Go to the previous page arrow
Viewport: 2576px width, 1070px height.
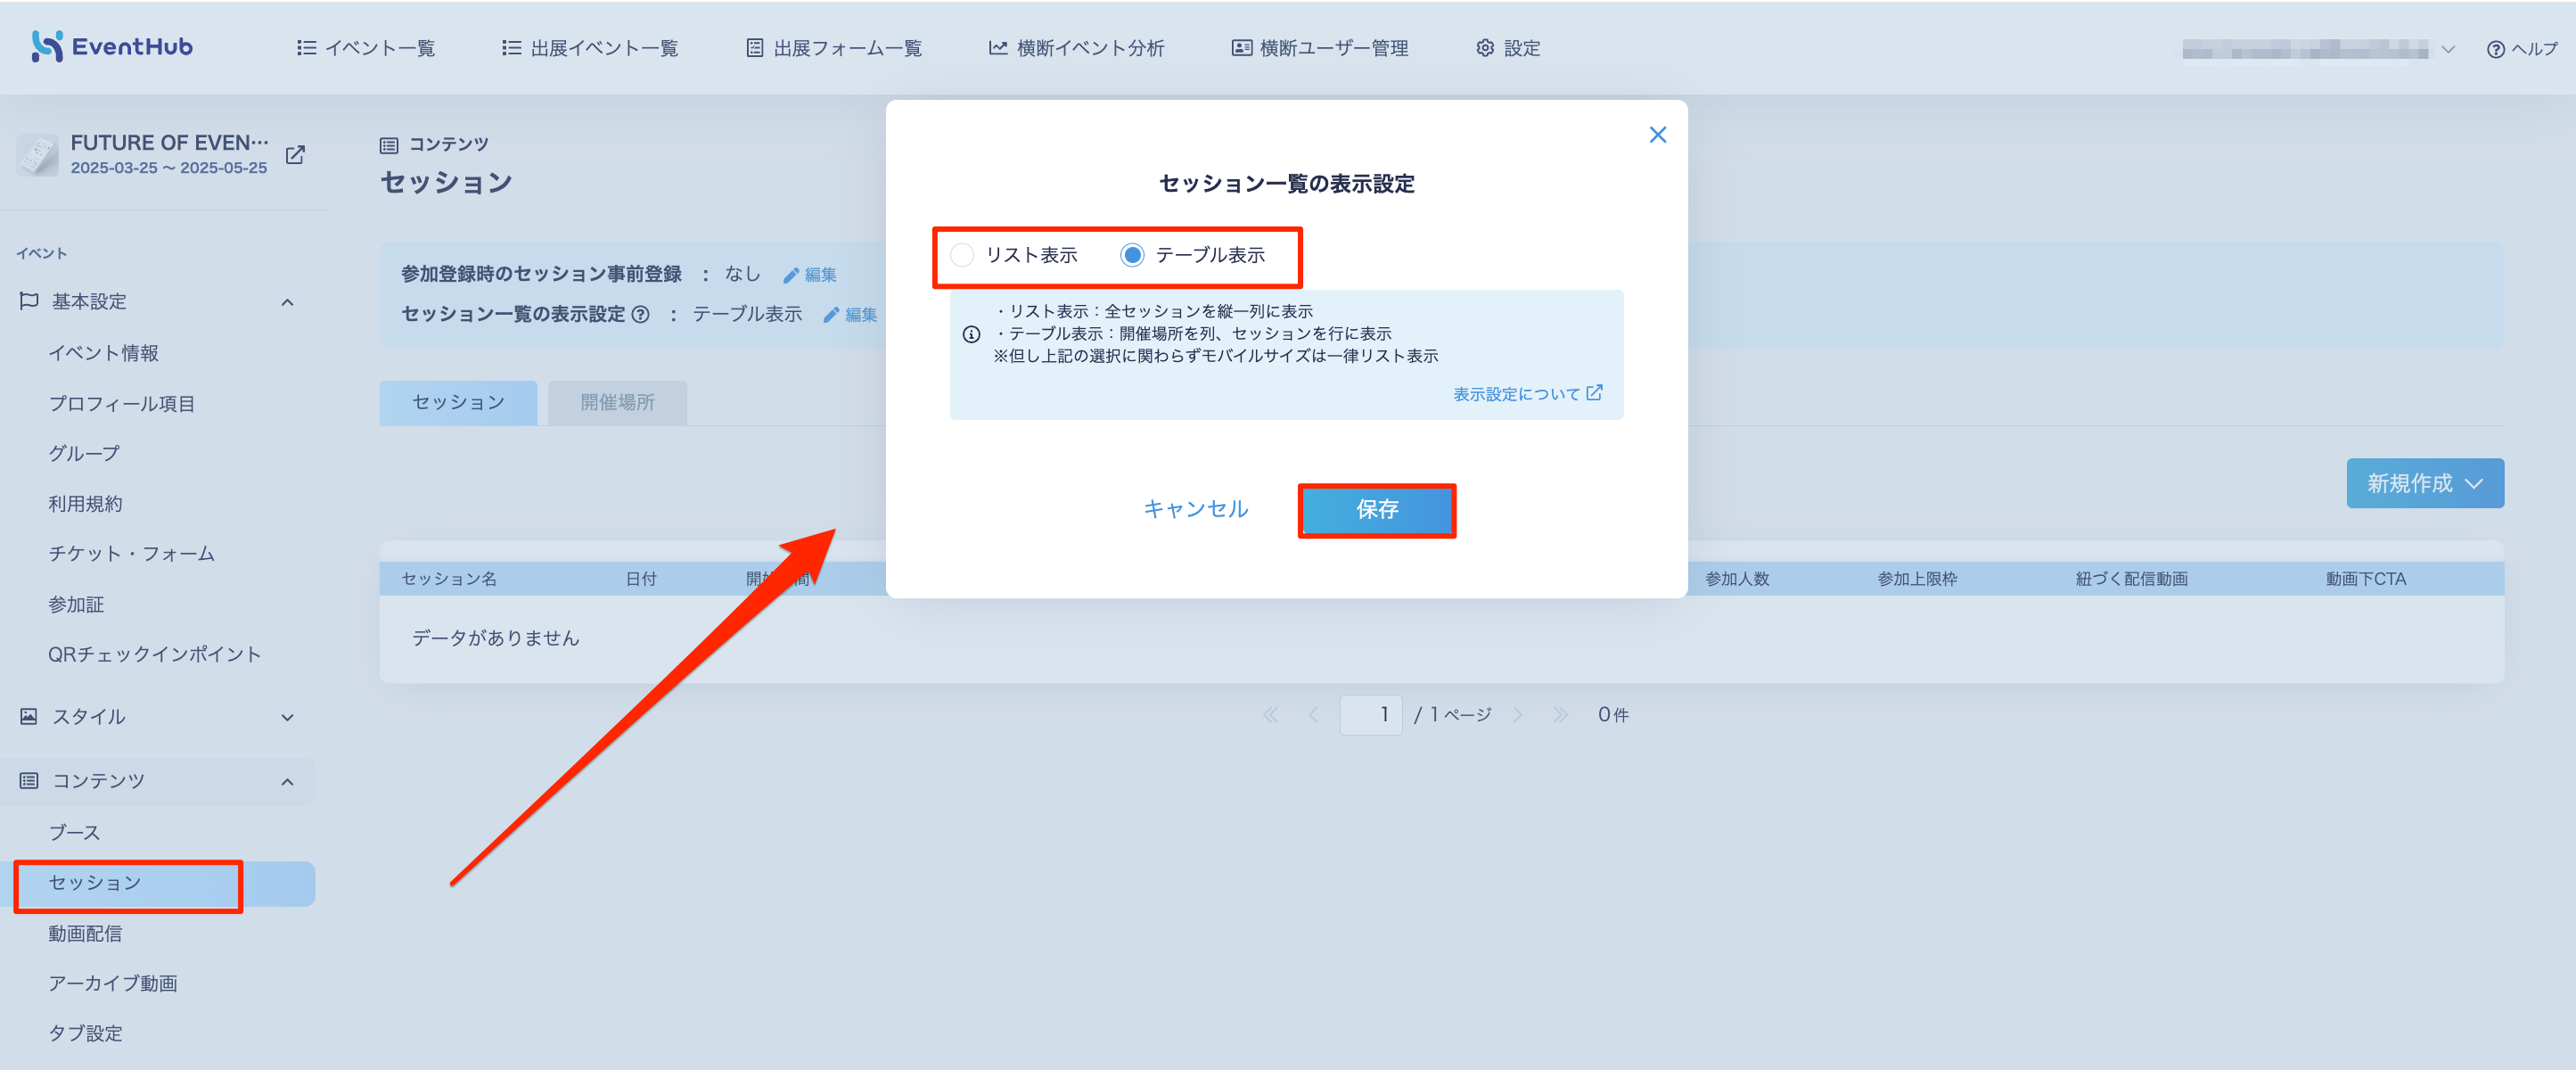(1313, 715)
